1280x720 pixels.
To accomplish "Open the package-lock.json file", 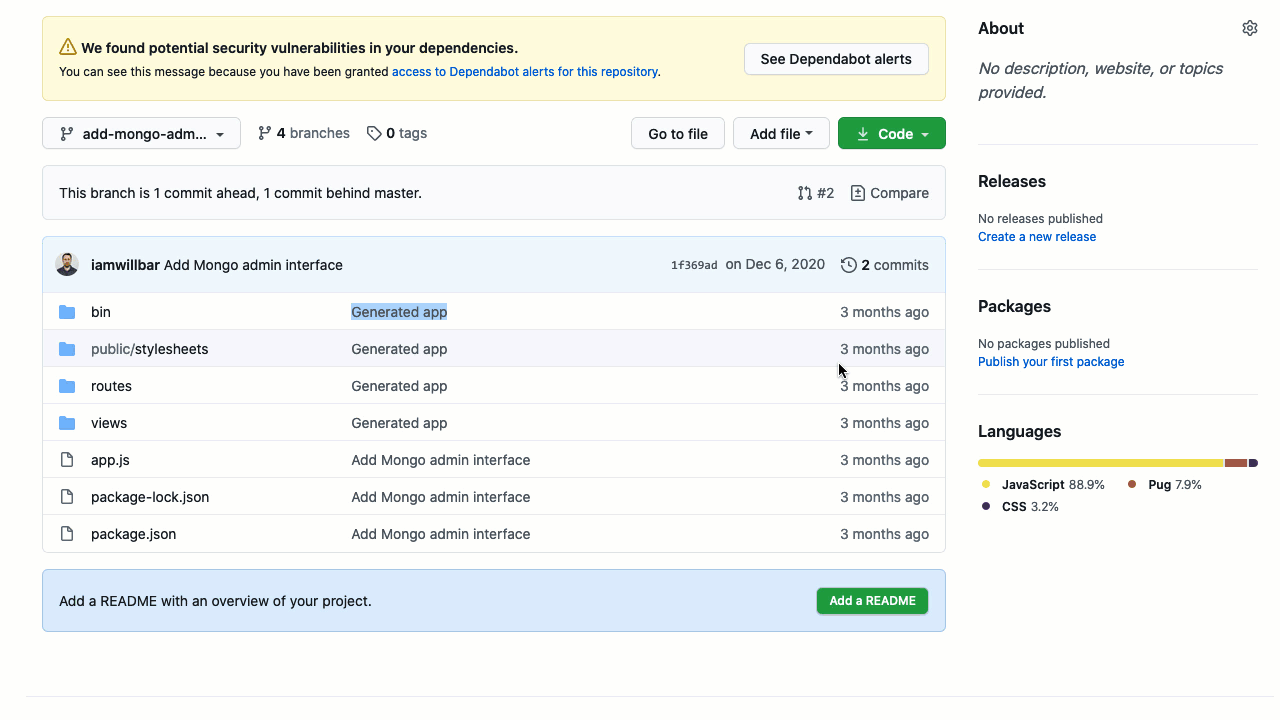I will point(150,497).
